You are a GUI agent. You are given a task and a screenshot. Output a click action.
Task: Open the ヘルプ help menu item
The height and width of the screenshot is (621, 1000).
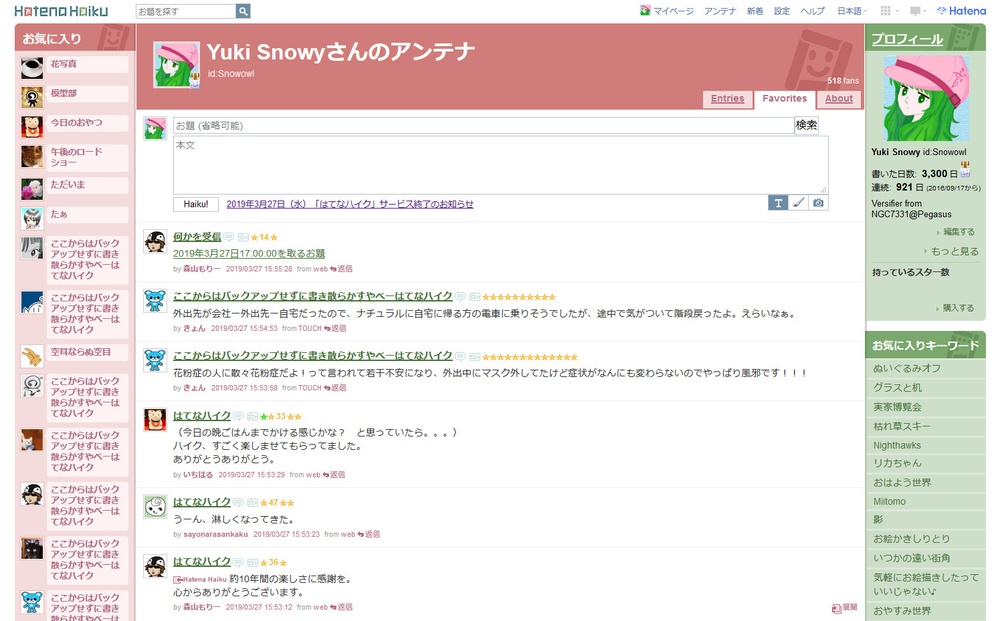(812, 11)
